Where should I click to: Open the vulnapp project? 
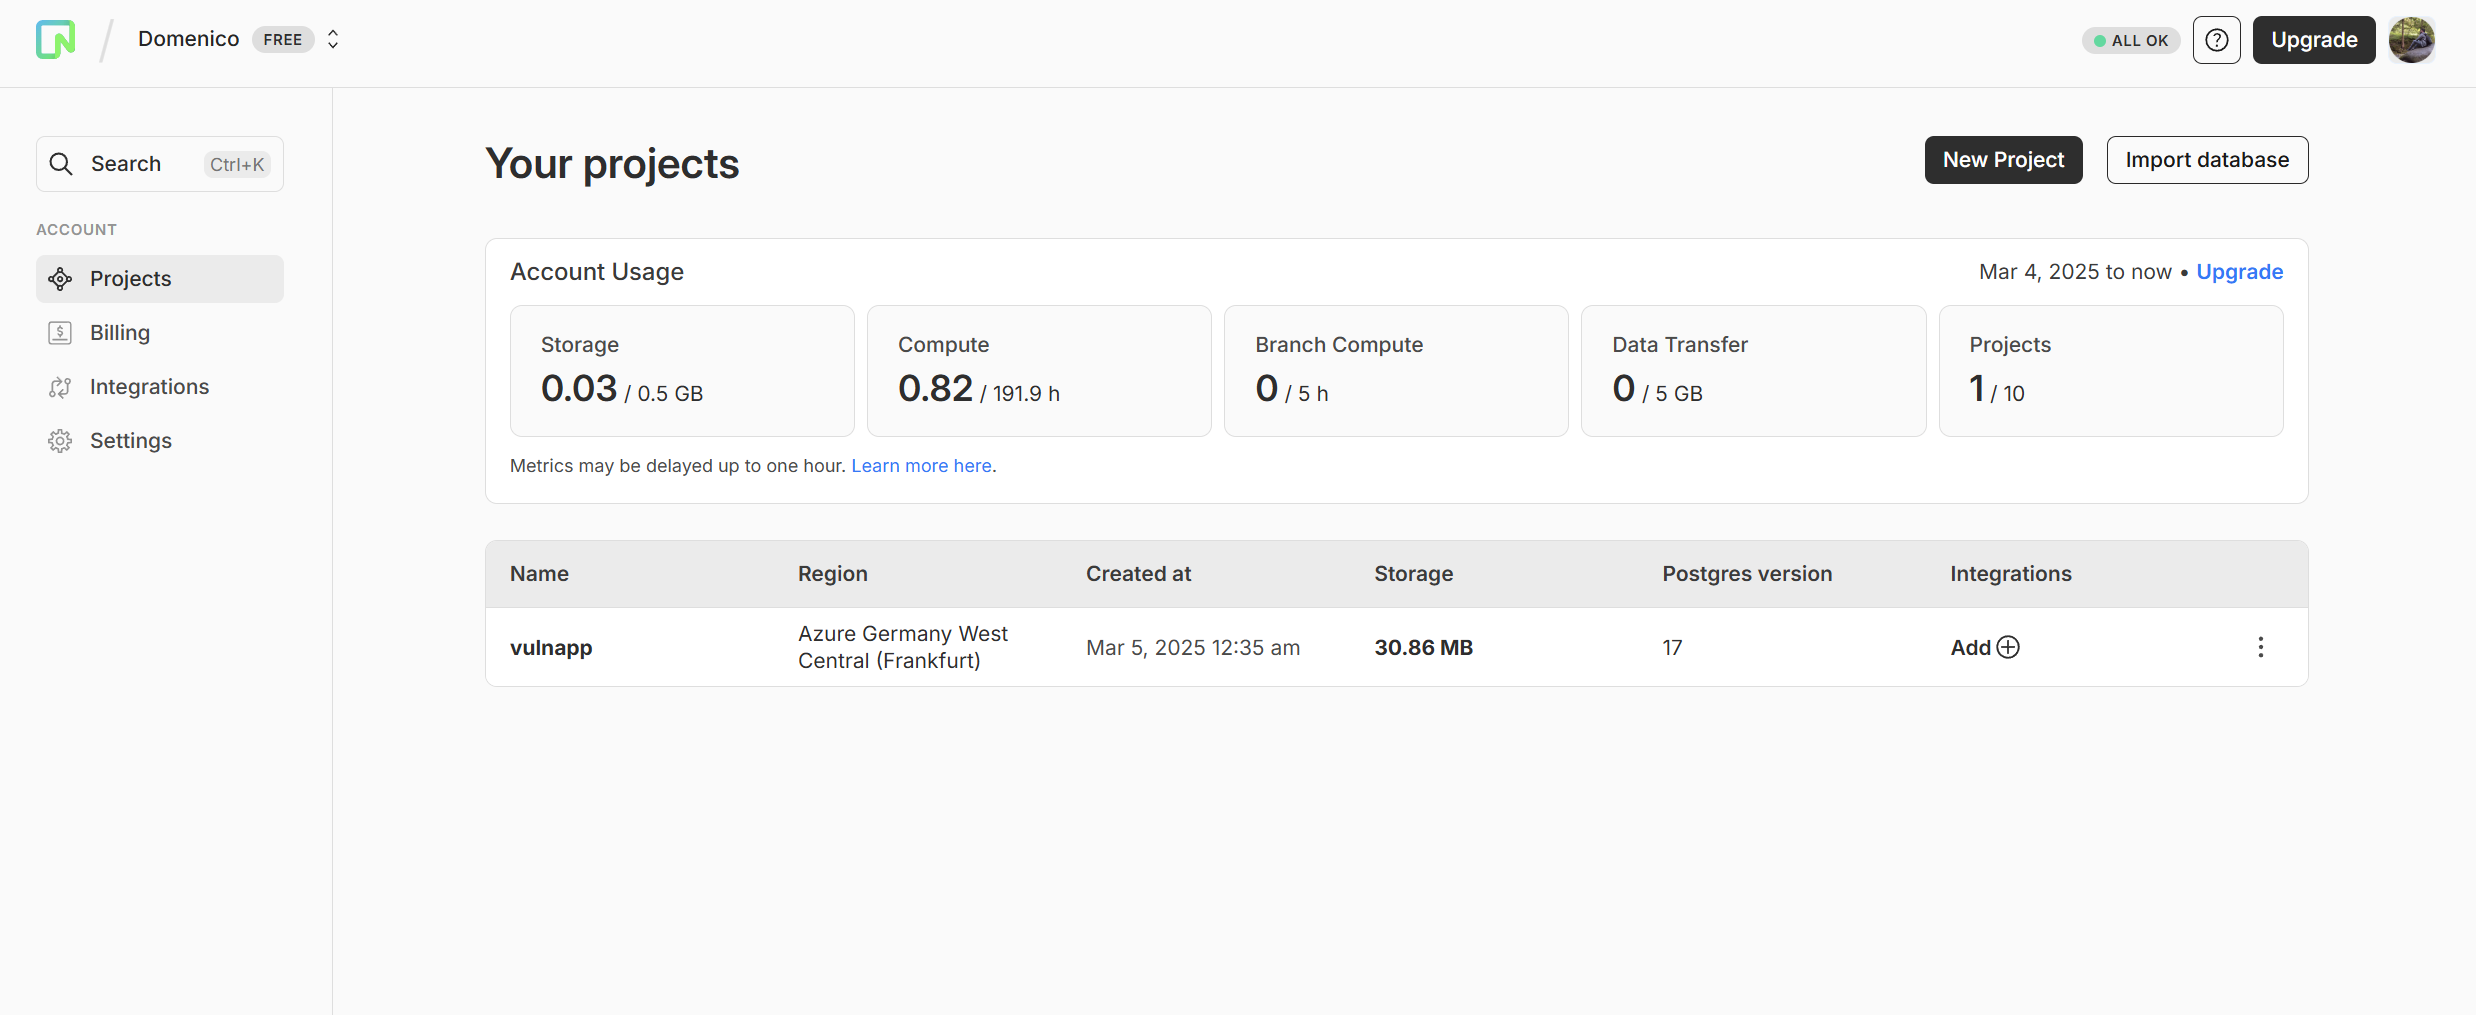coord(551,648)
